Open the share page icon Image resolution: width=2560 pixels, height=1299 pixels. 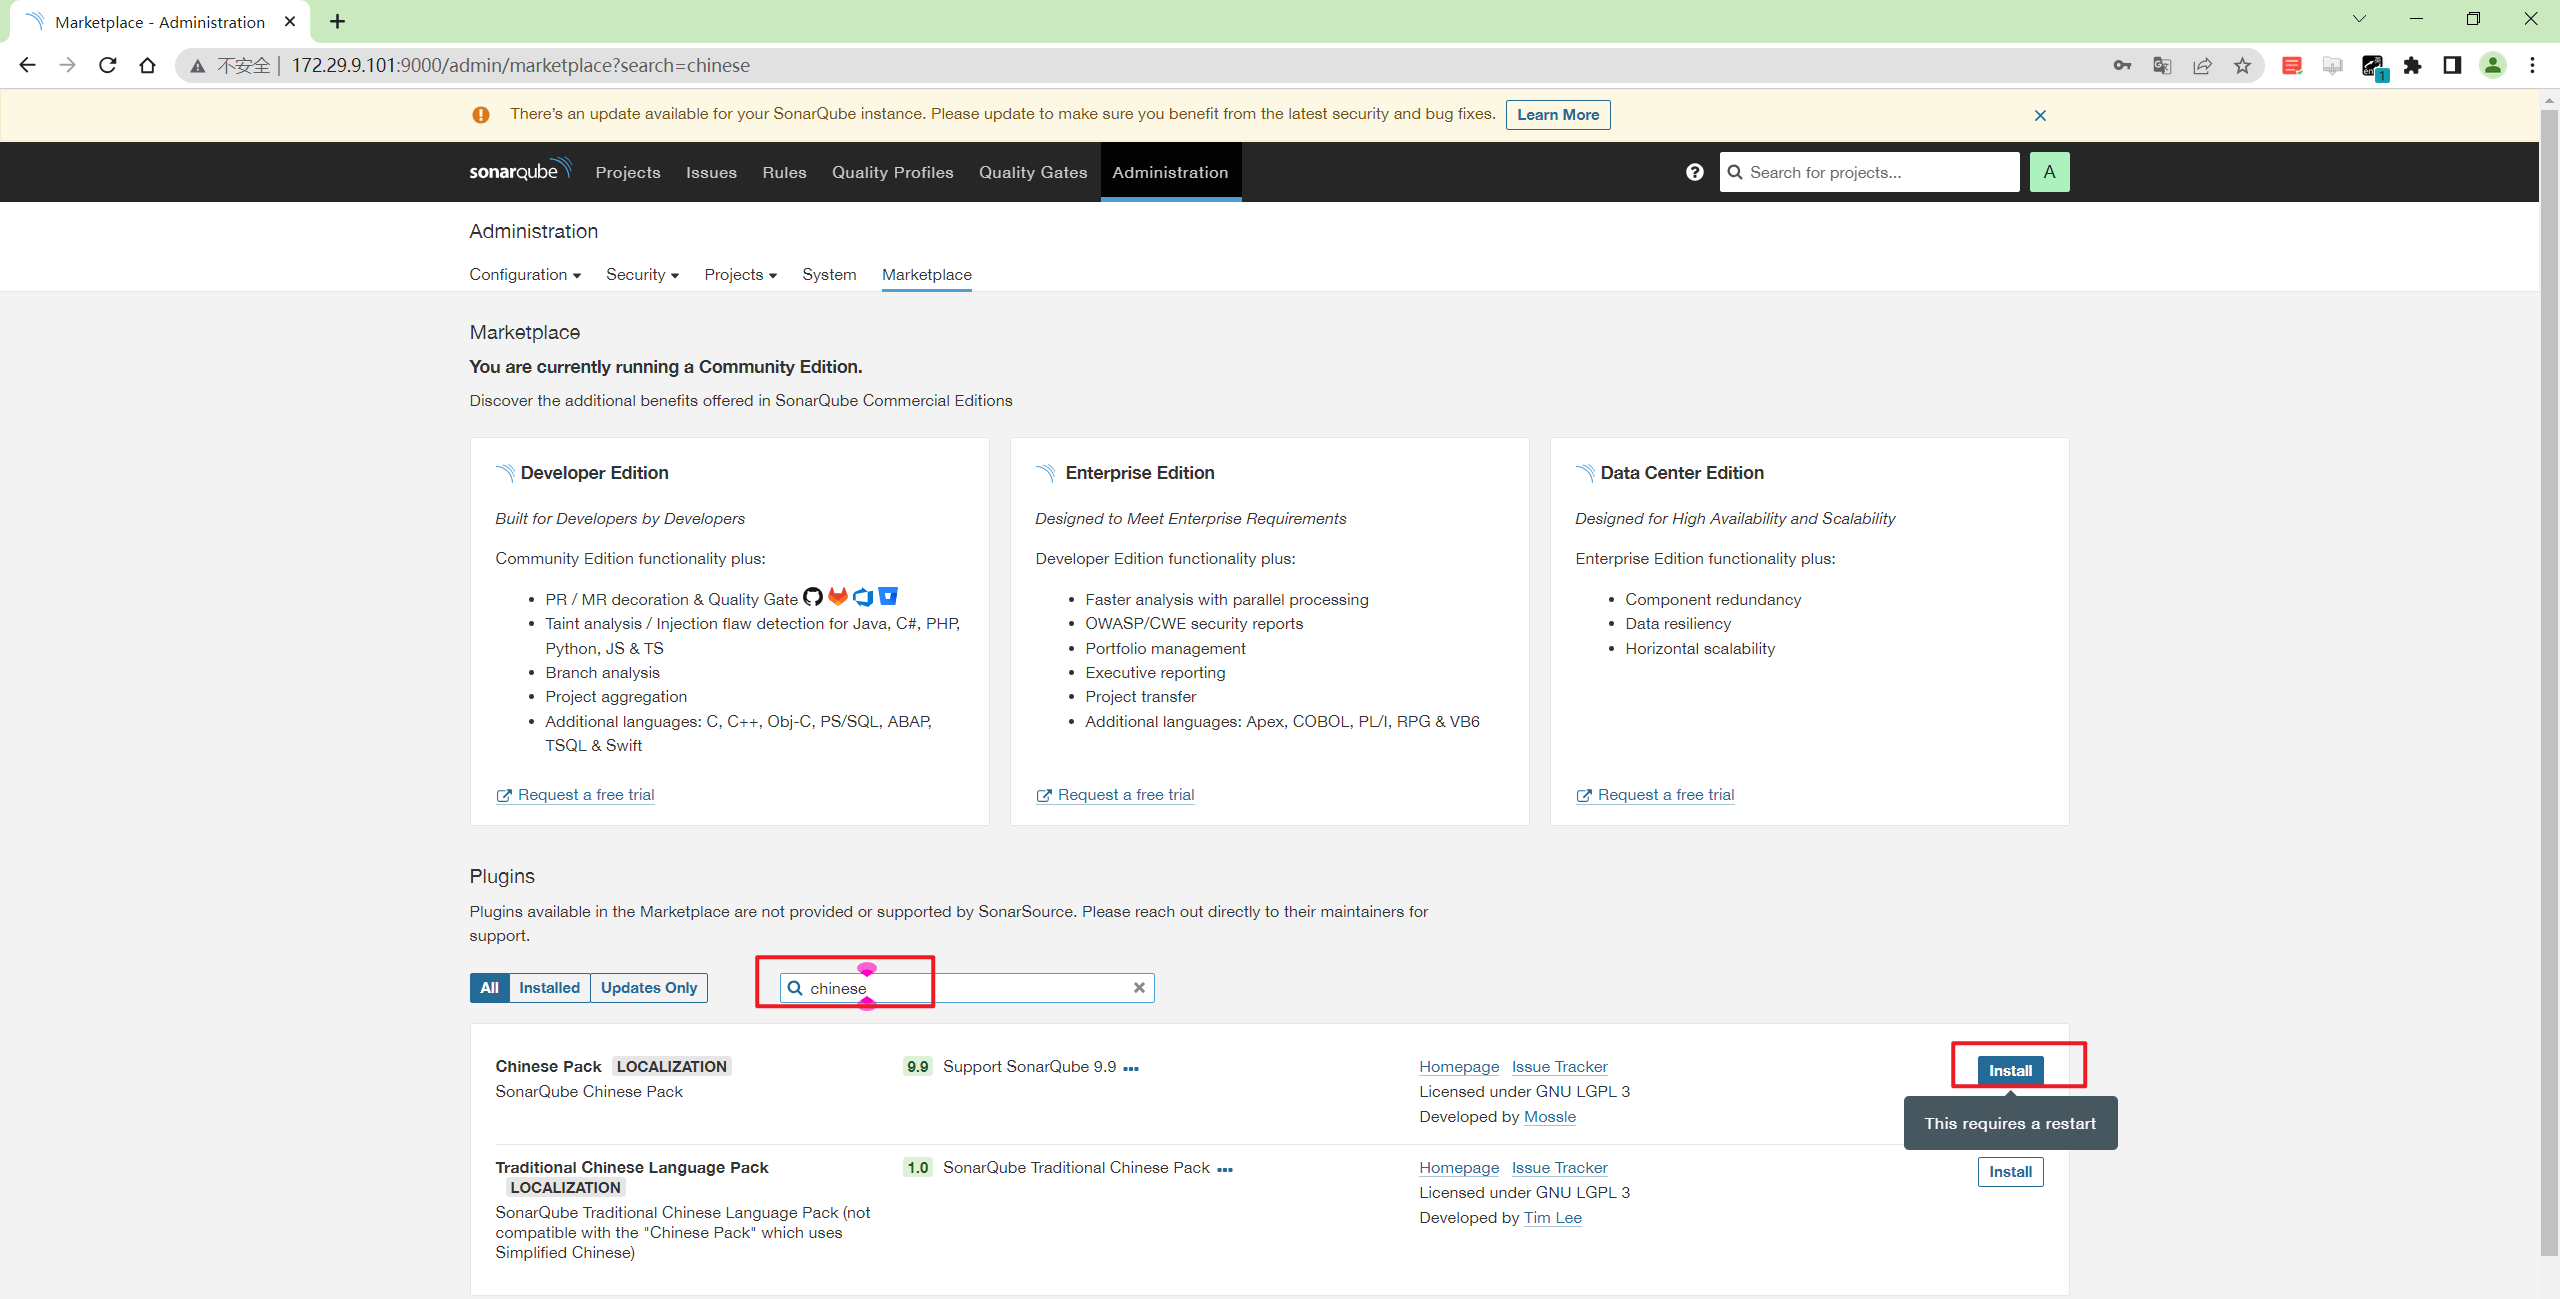coord(2202,65)
